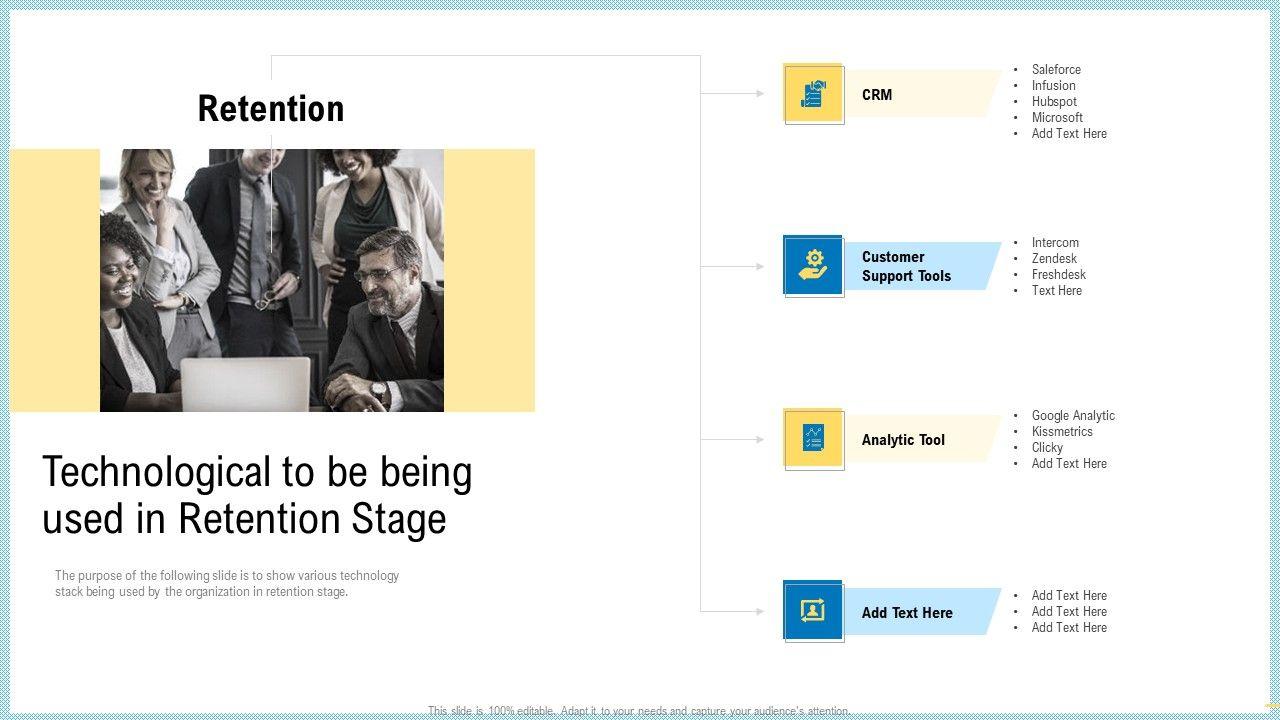Screen dimensions: 1280x720
Task: Click the Analytic Tool label banner
Action: (920, 439)
